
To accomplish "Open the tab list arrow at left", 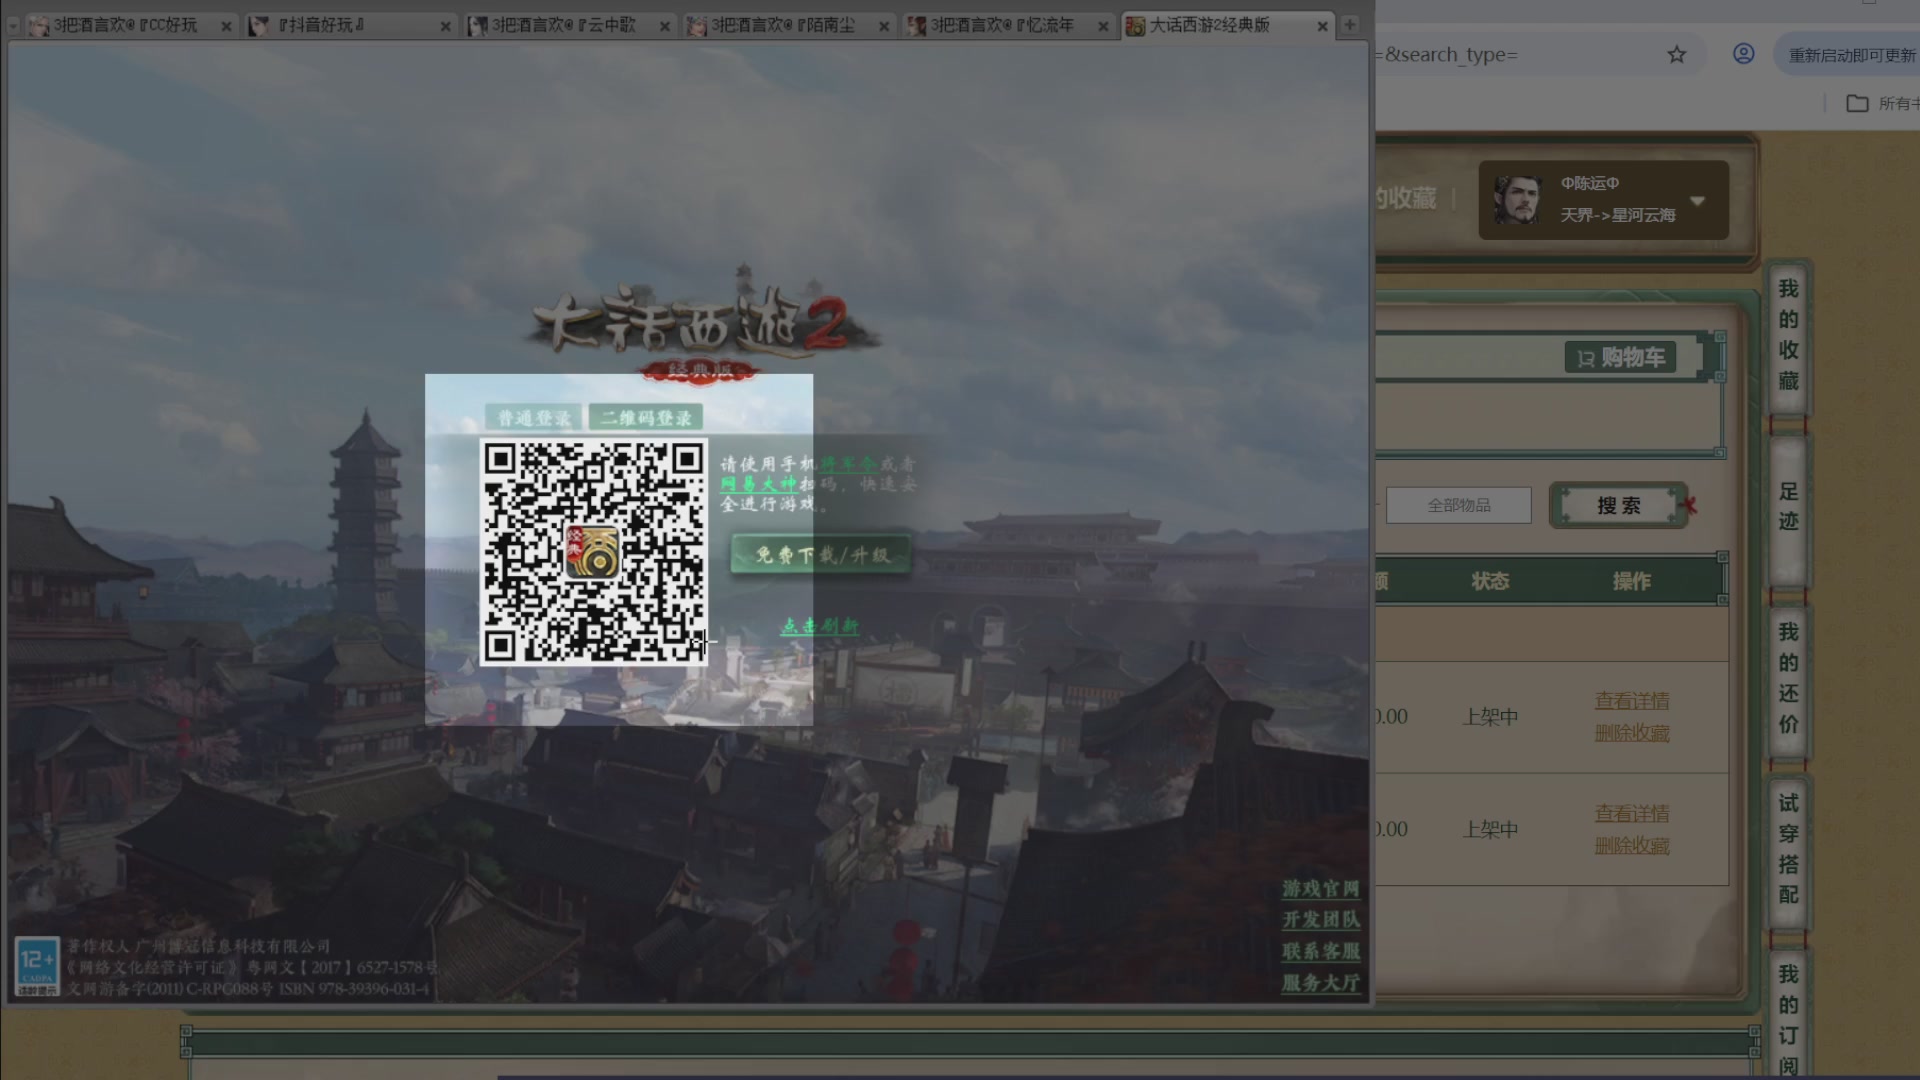I will coord(13,26).
